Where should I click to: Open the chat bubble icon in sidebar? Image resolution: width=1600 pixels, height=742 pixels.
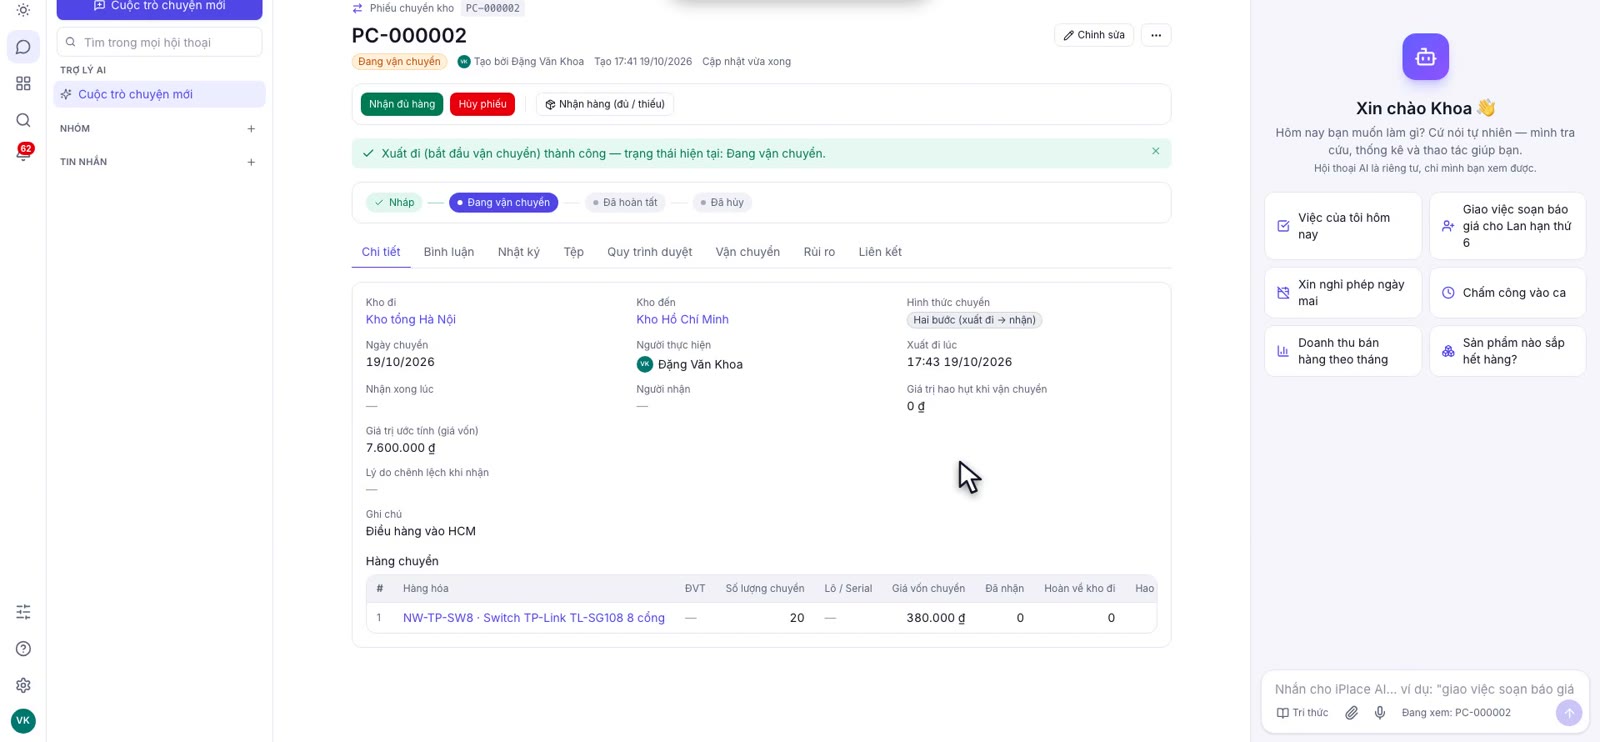point(23,47)
